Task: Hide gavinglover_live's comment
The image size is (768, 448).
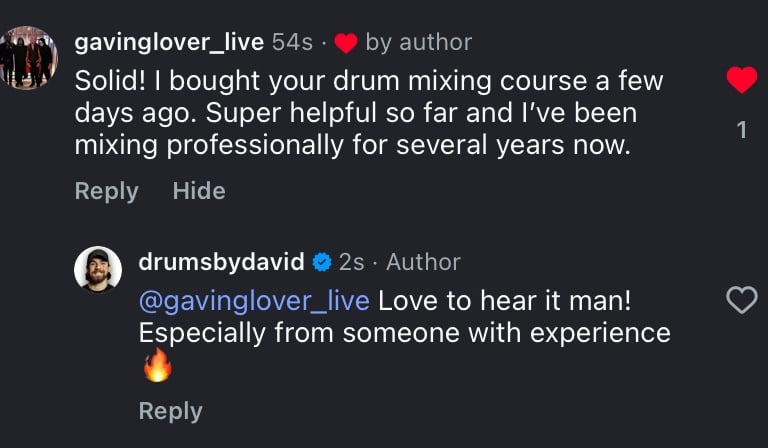Action: [199, 191]
